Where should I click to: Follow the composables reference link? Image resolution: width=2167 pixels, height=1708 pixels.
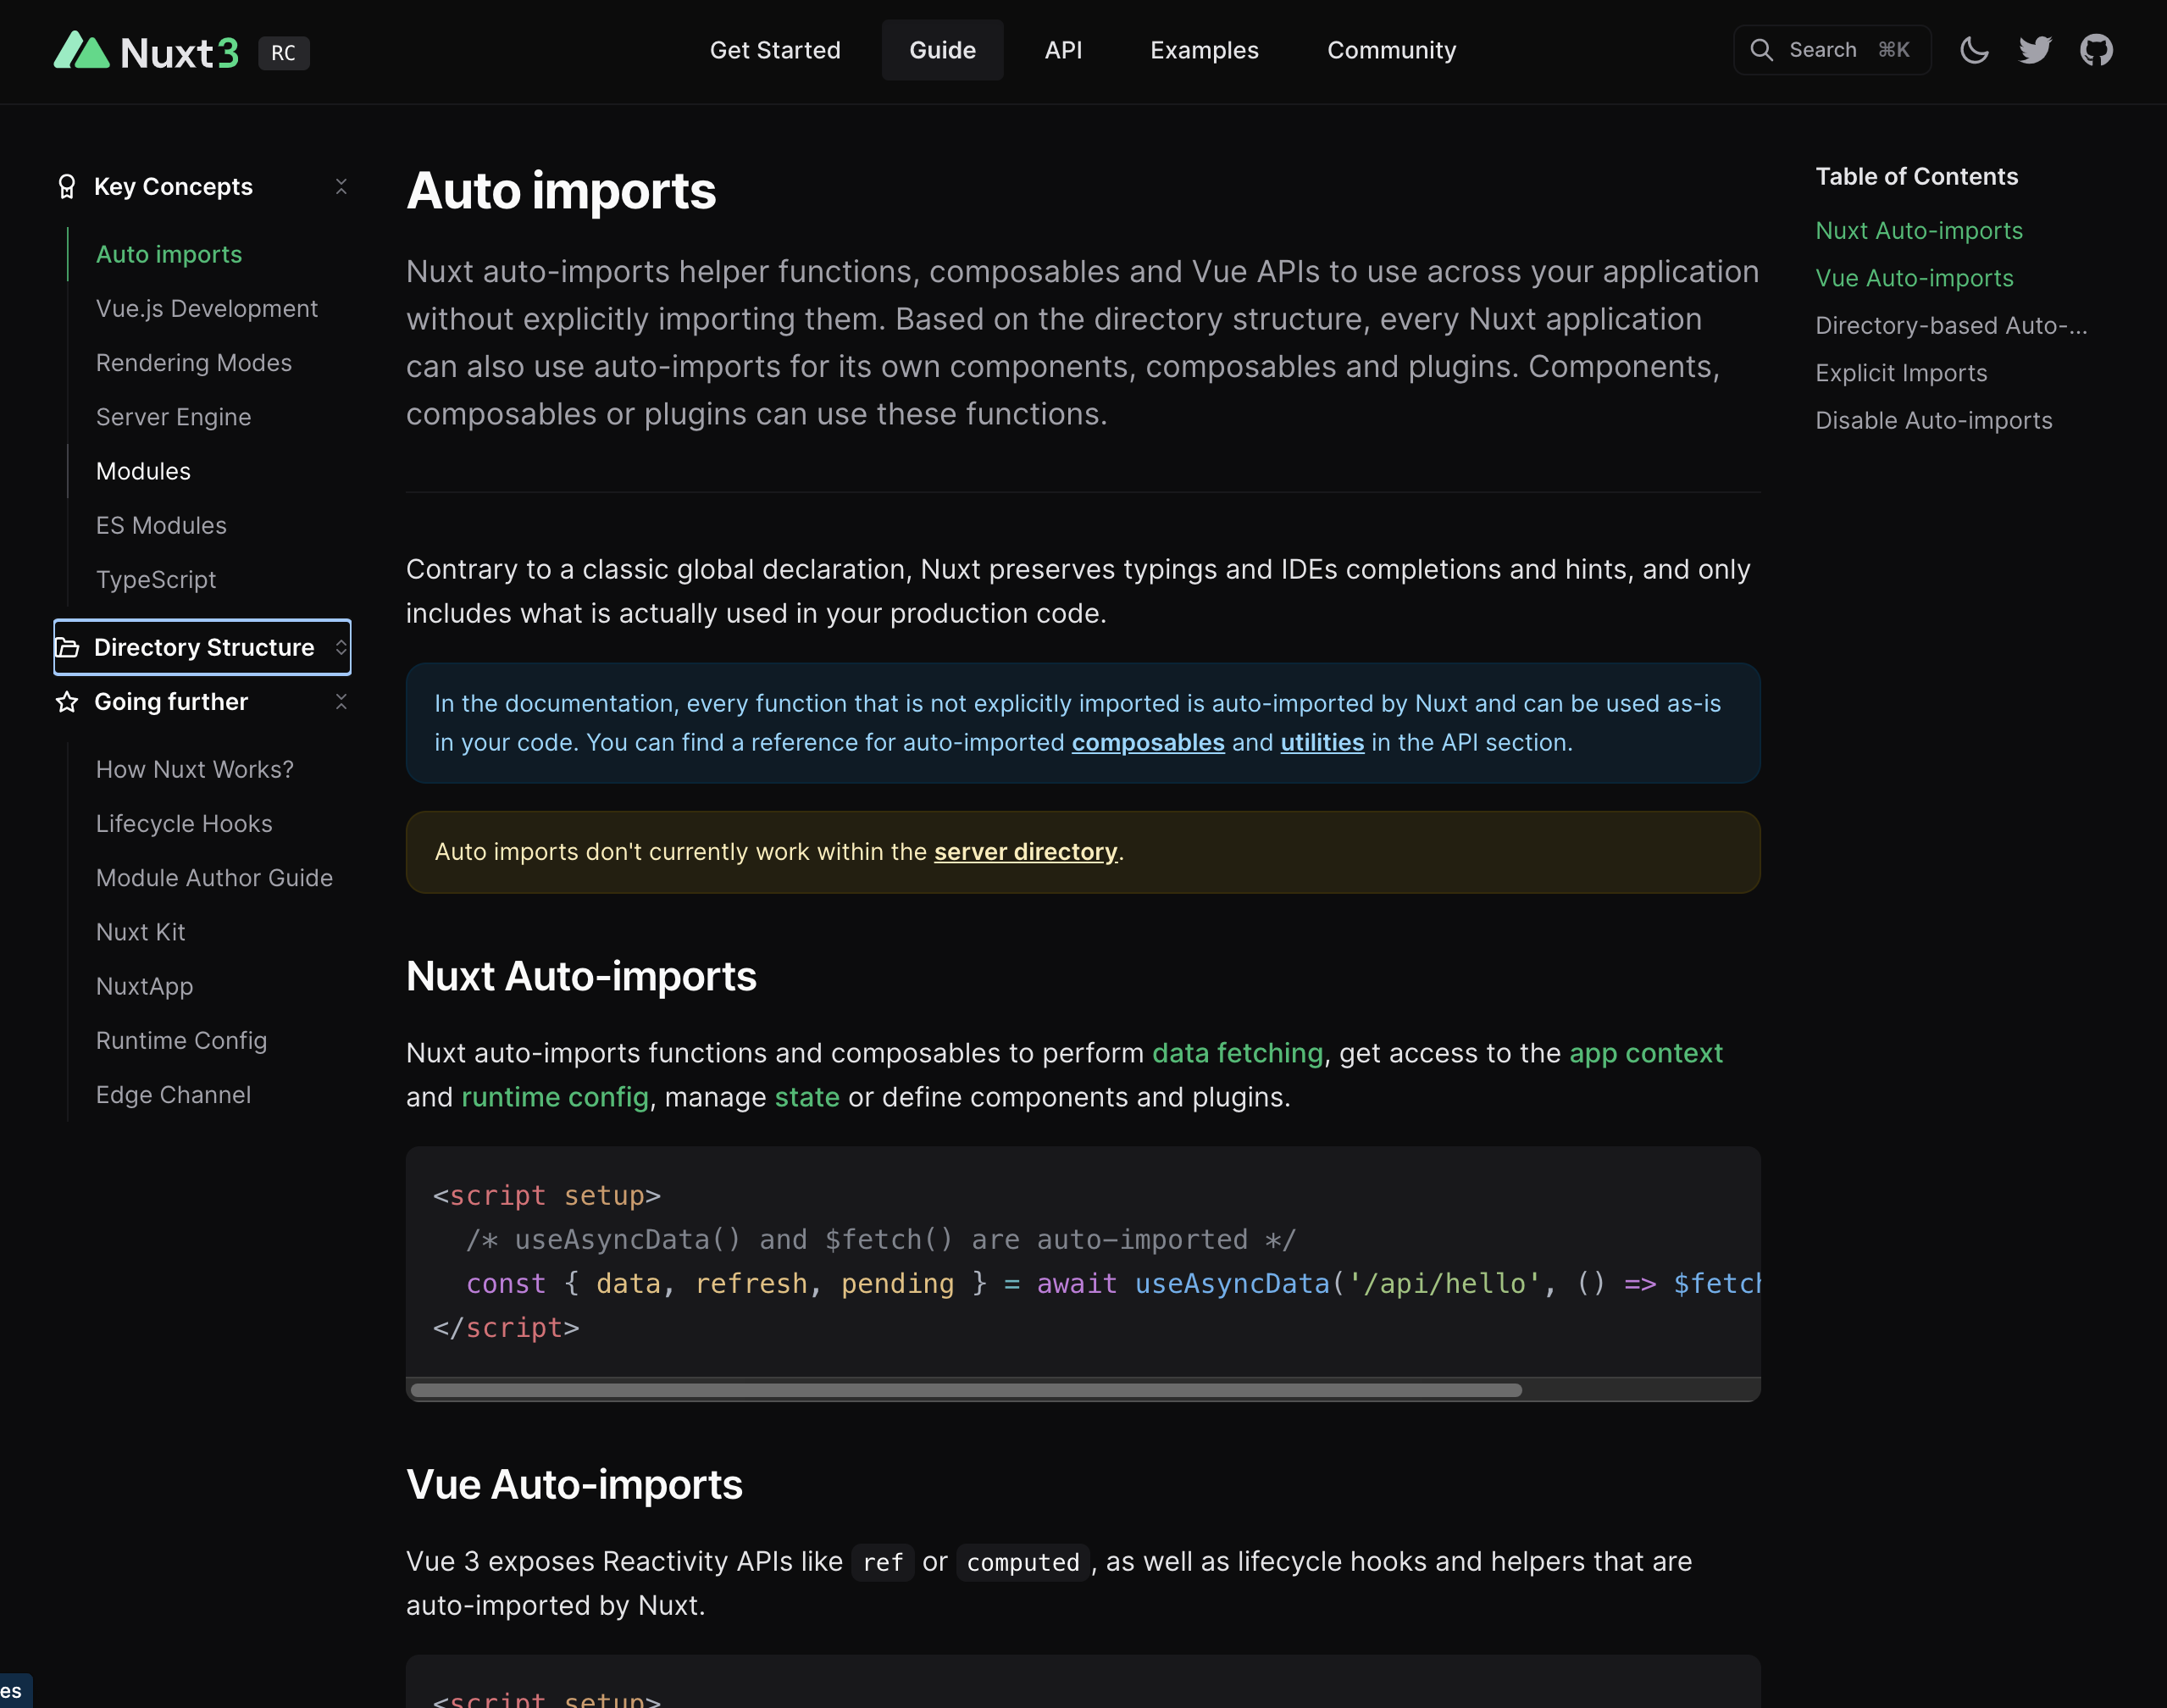coord(1148,742)
